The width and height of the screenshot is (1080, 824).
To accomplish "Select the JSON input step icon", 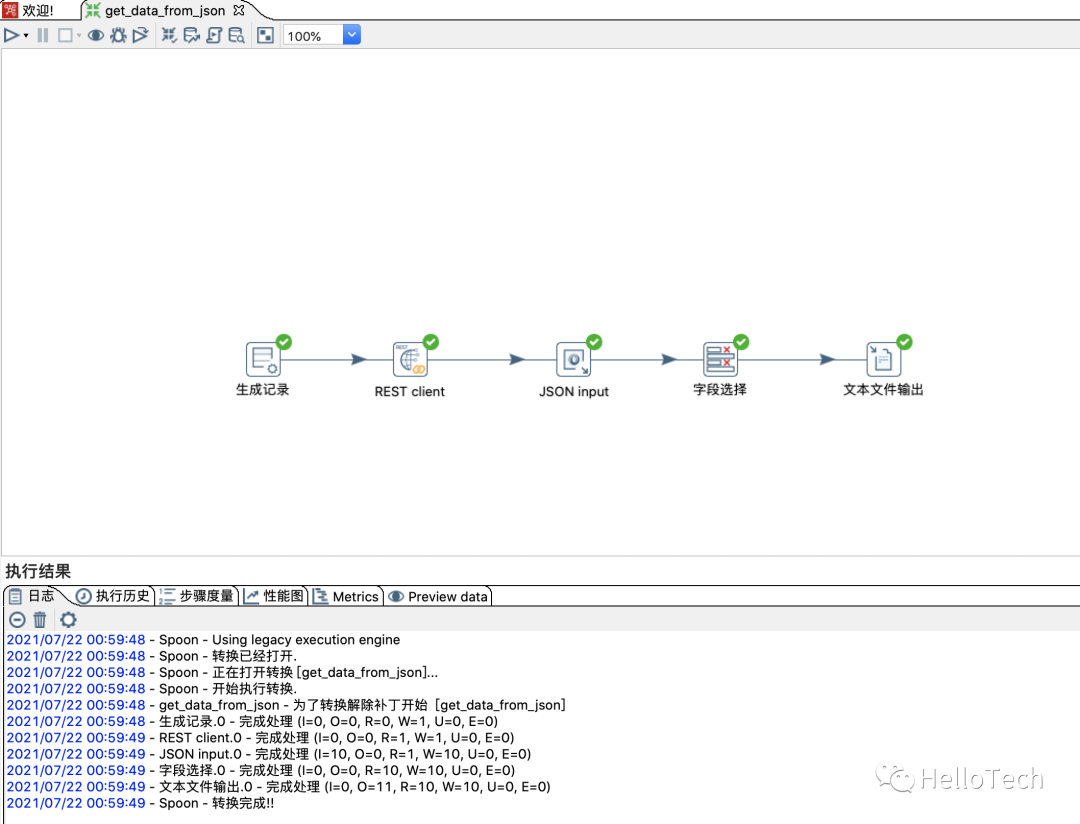I will (573, 359).
